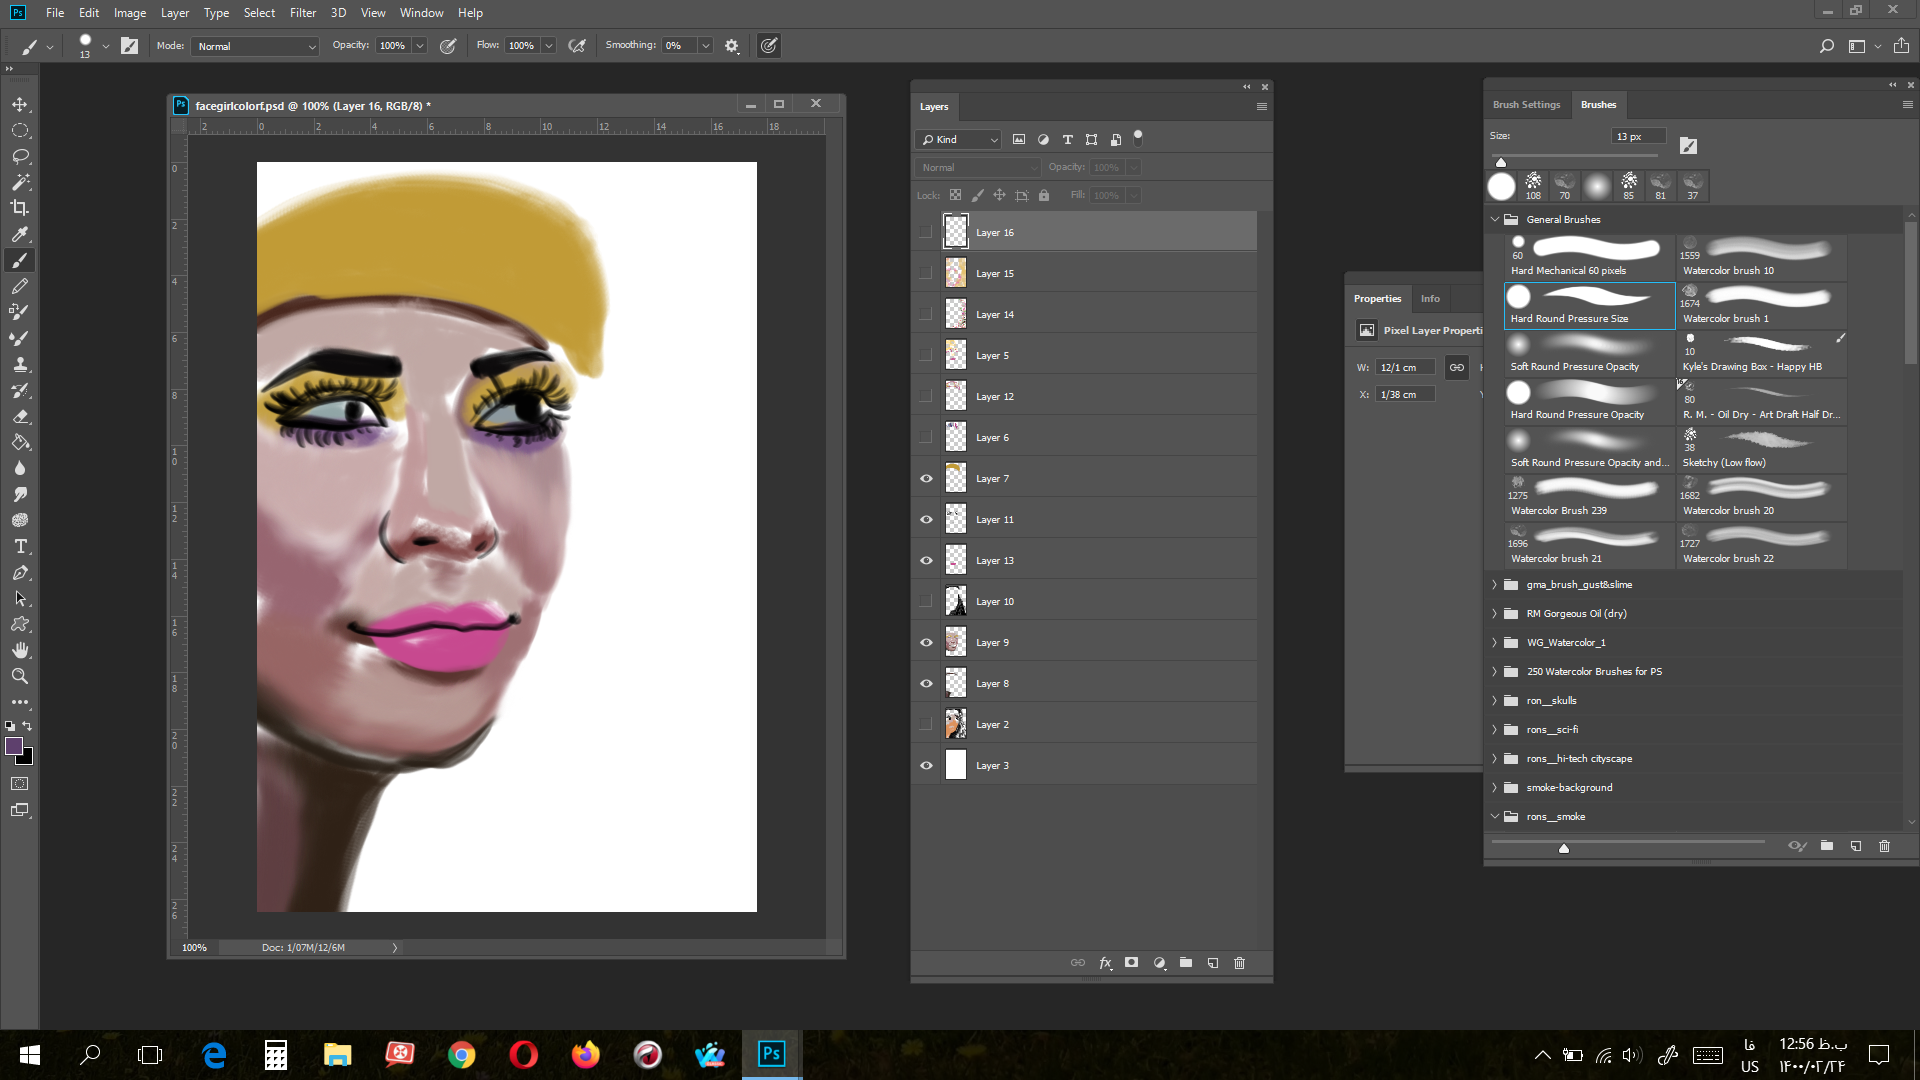
Task: Hide Layer 3 visibility
Action: click(x=926, y=766)
